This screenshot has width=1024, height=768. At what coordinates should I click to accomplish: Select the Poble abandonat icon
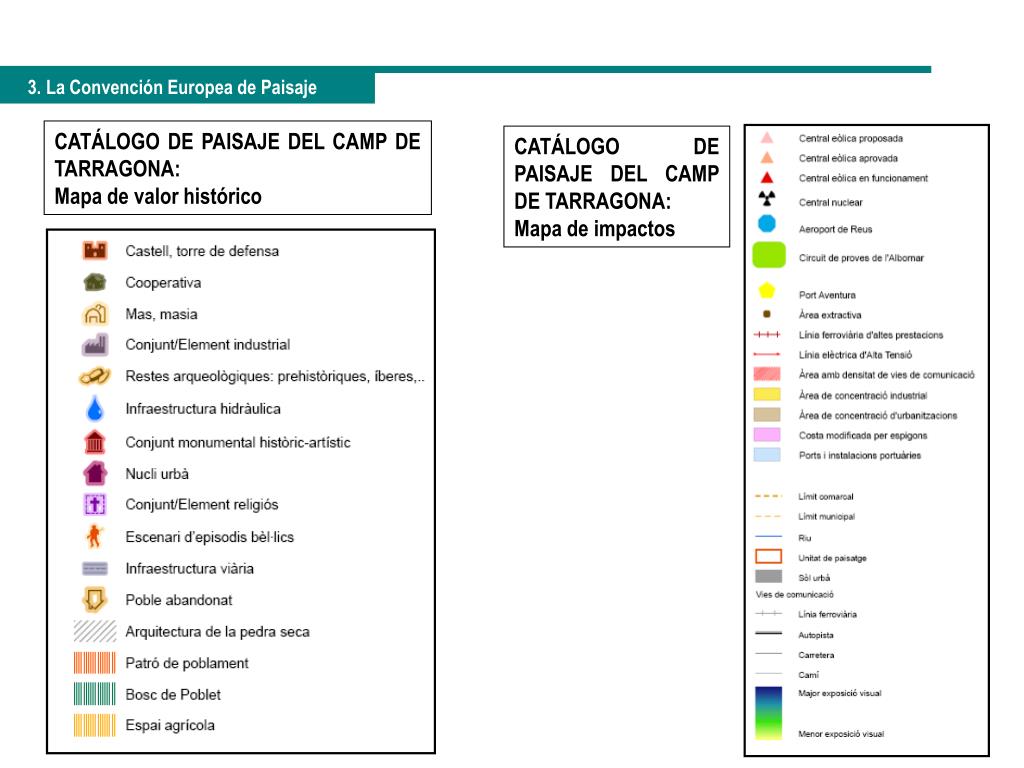click(95, 600)
